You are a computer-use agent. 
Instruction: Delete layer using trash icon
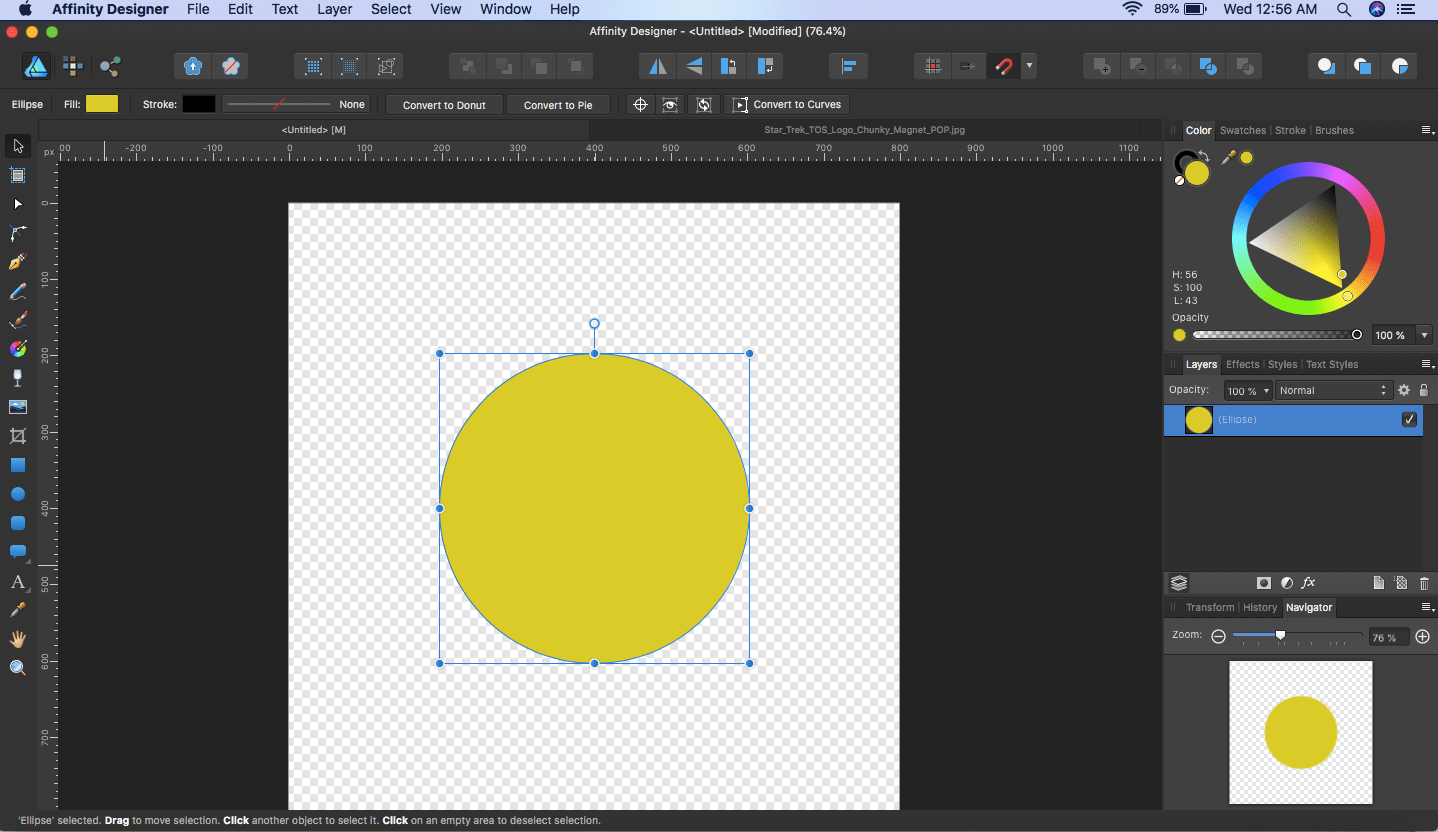click(x=1424, y=583)
